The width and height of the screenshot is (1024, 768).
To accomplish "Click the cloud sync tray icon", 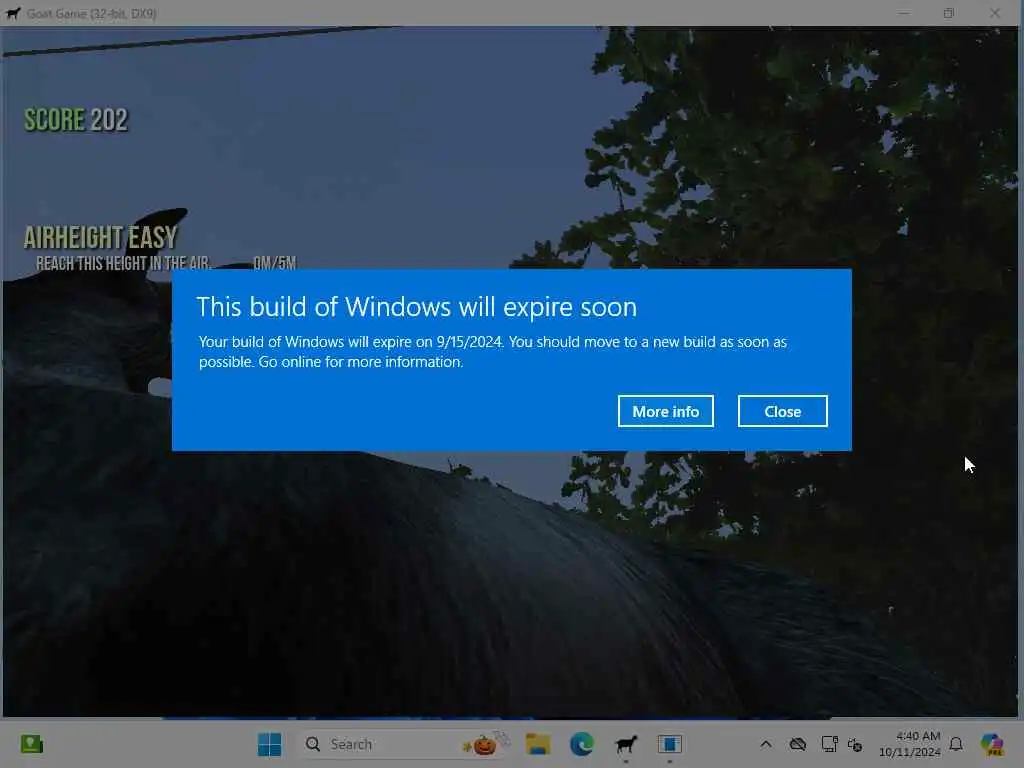I will tap(797, 744).
